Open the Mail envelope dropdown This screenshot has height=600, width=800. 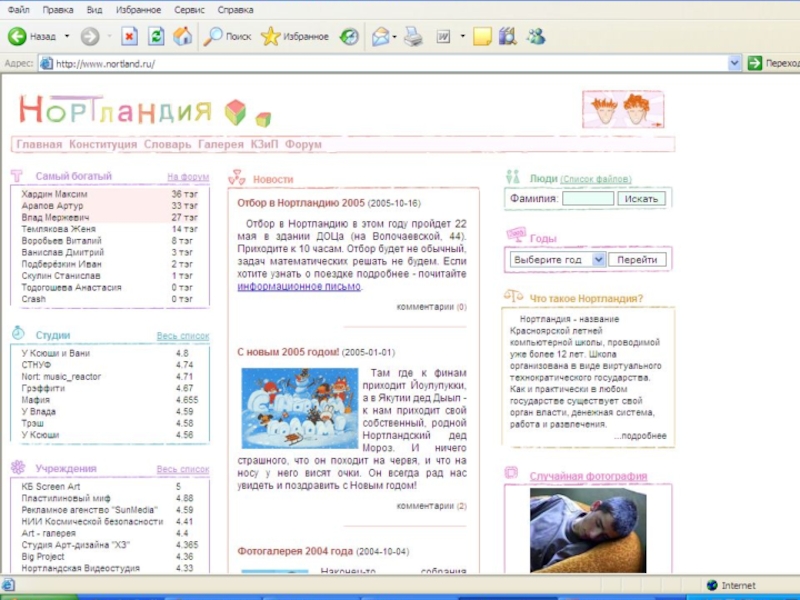pos(385,37)
